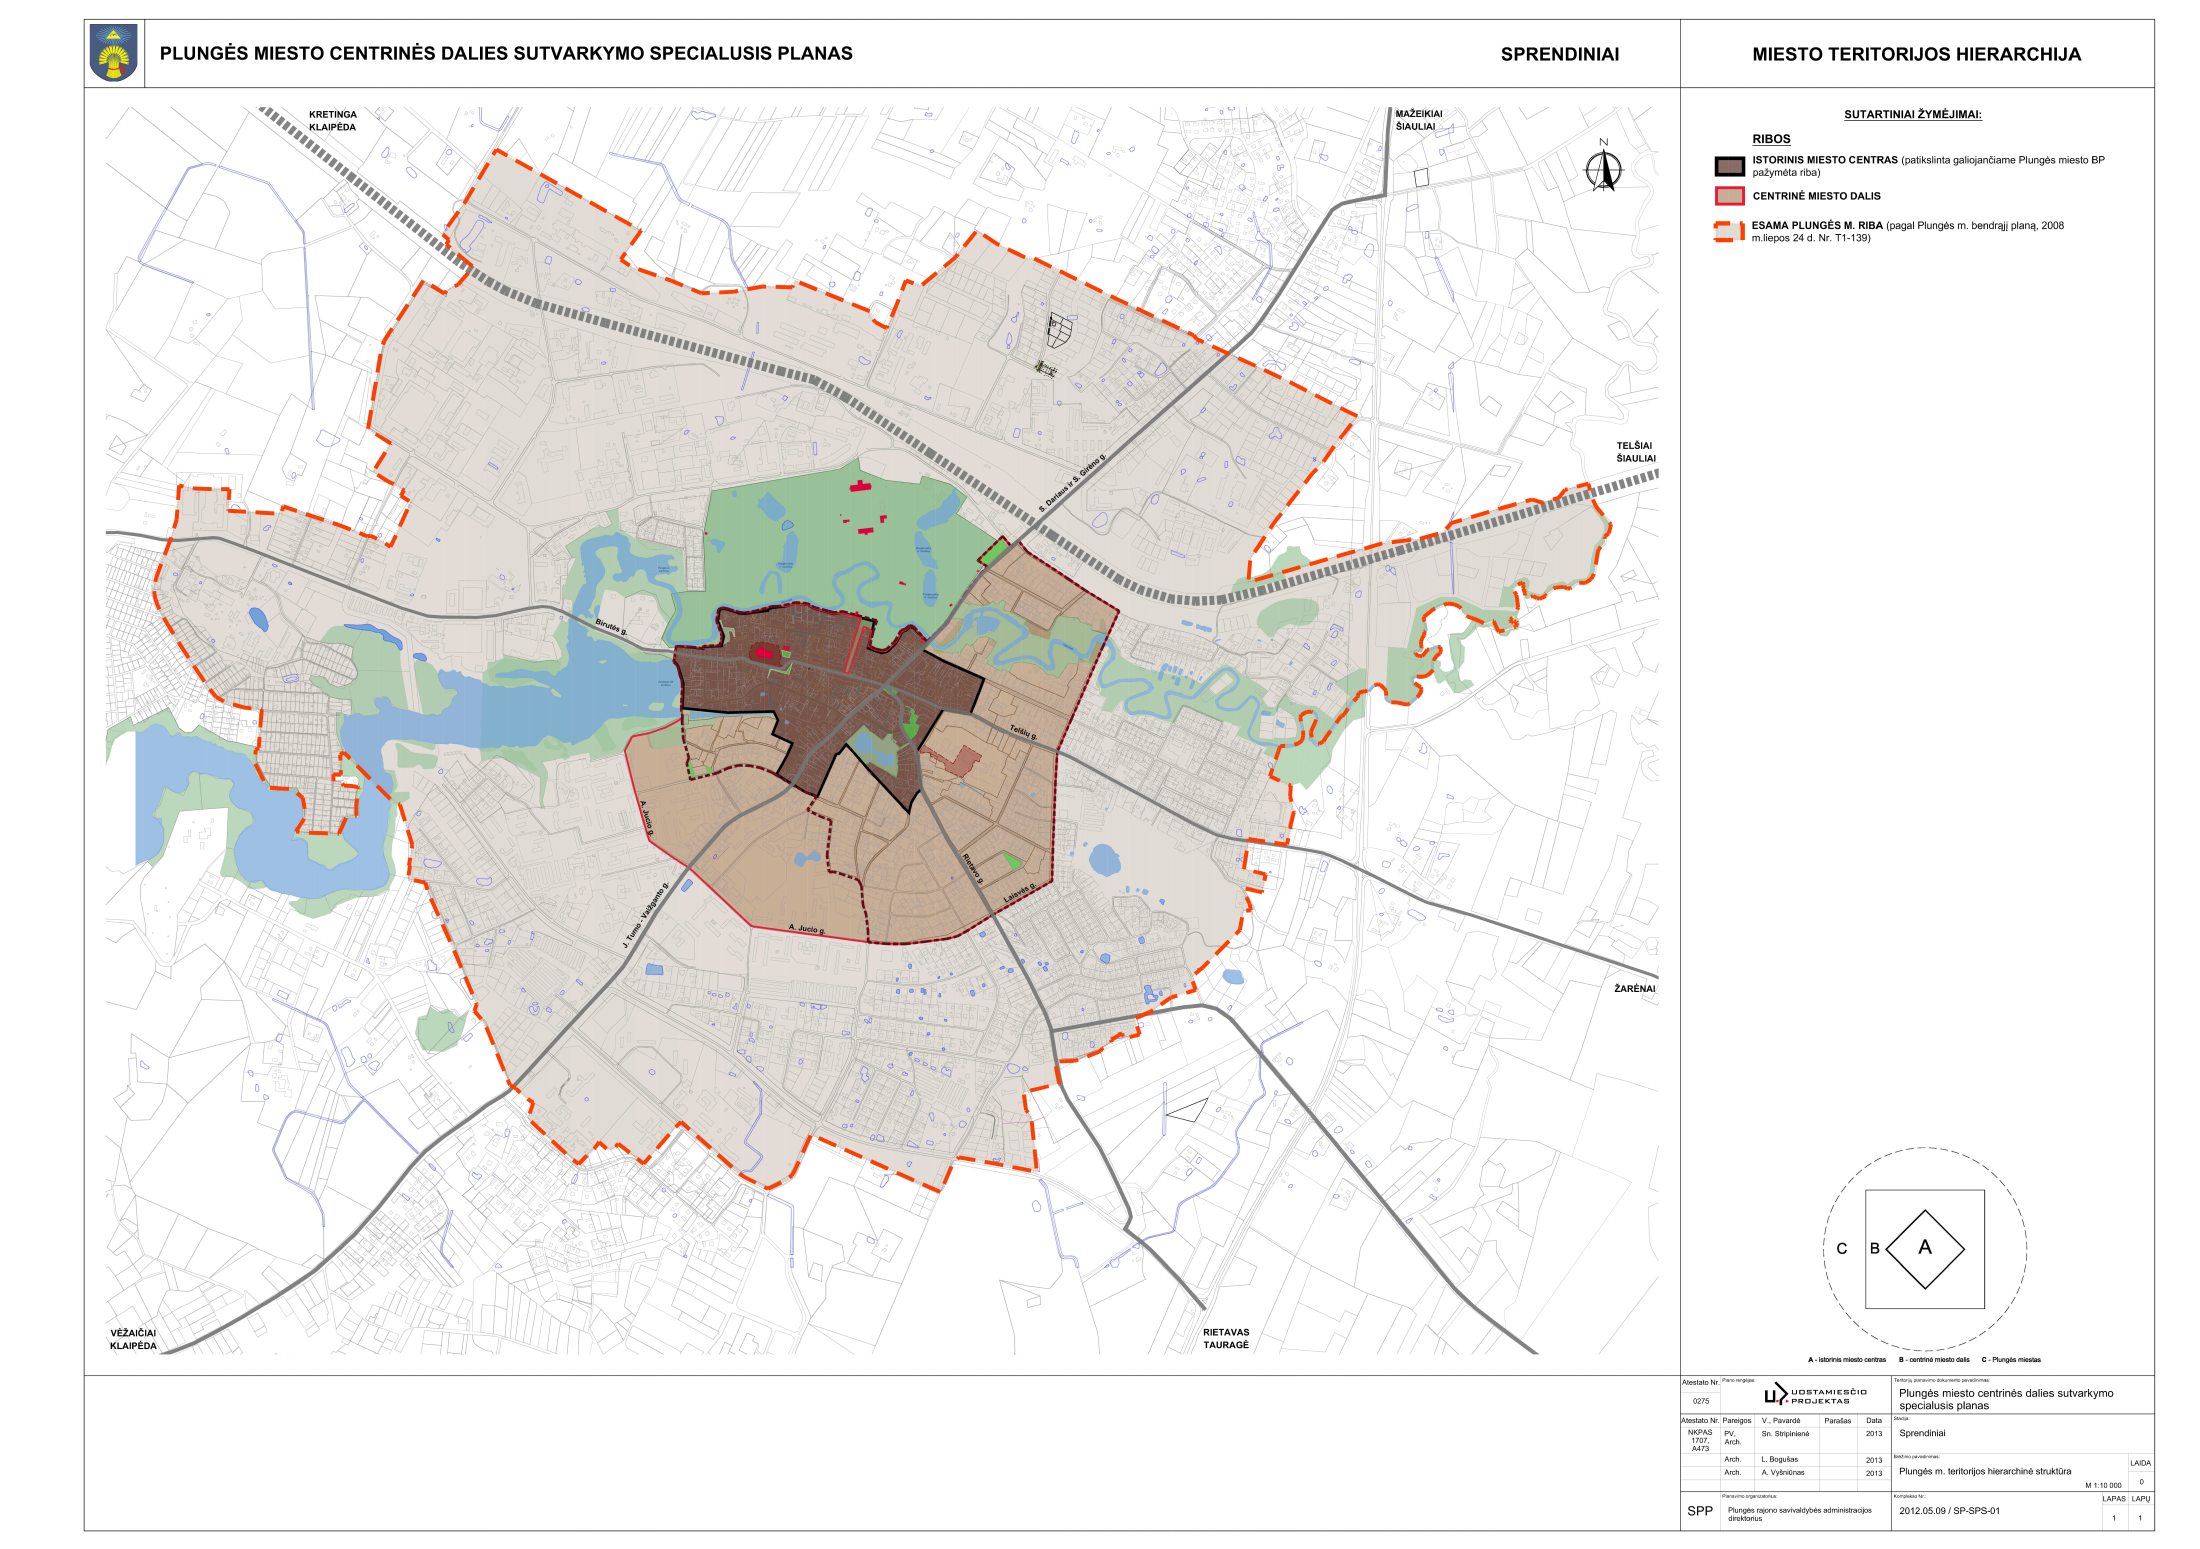Screen dimensions: 2200x1549
Task: Click the 'VĖŽAIČIAI KLAIPĖDA' direction label
Action: pyautogui.click(x=133, y=1339)
